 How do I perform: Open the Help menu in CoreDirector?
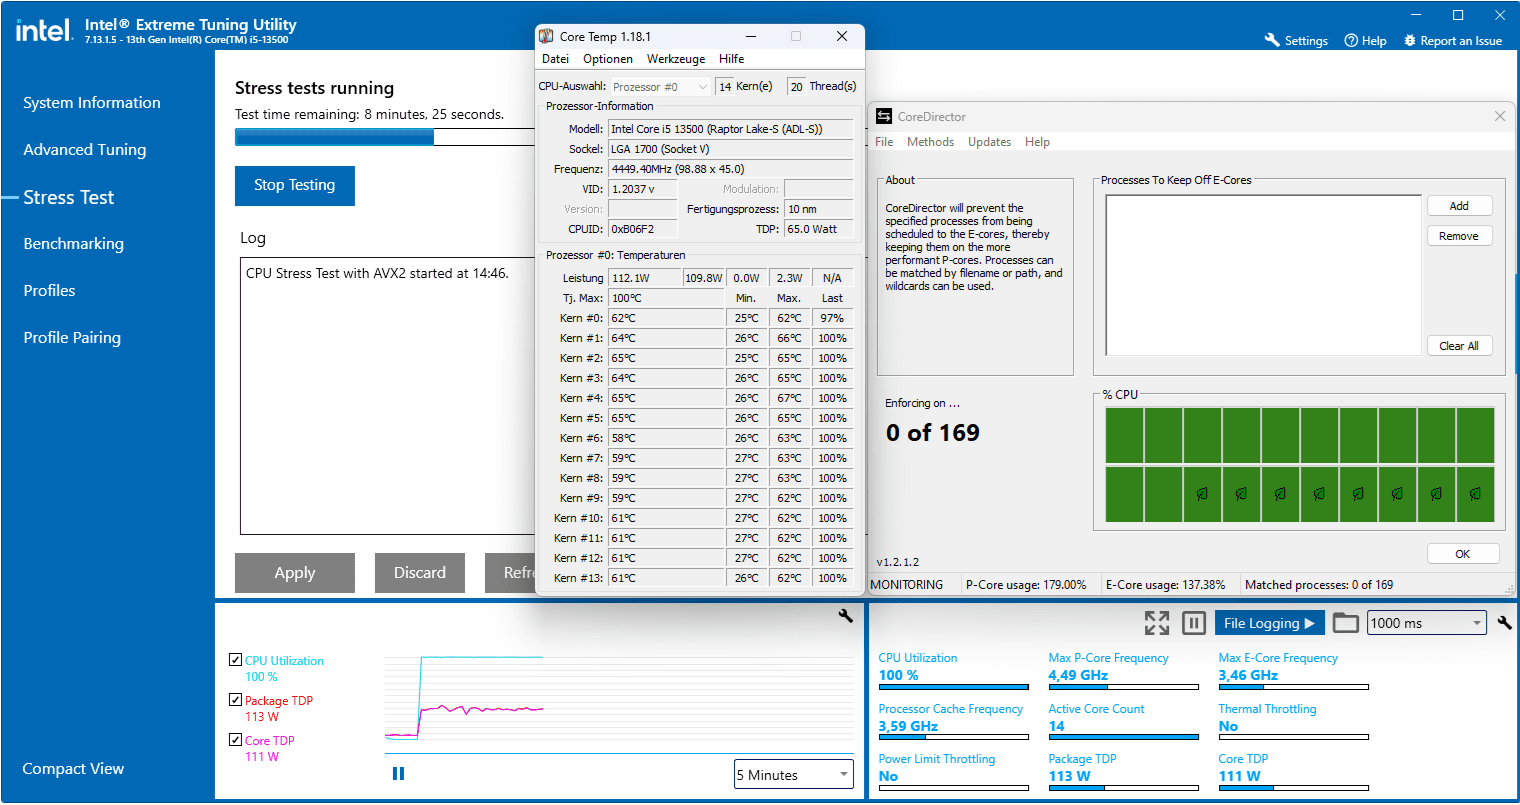(x=1037, y=142)
